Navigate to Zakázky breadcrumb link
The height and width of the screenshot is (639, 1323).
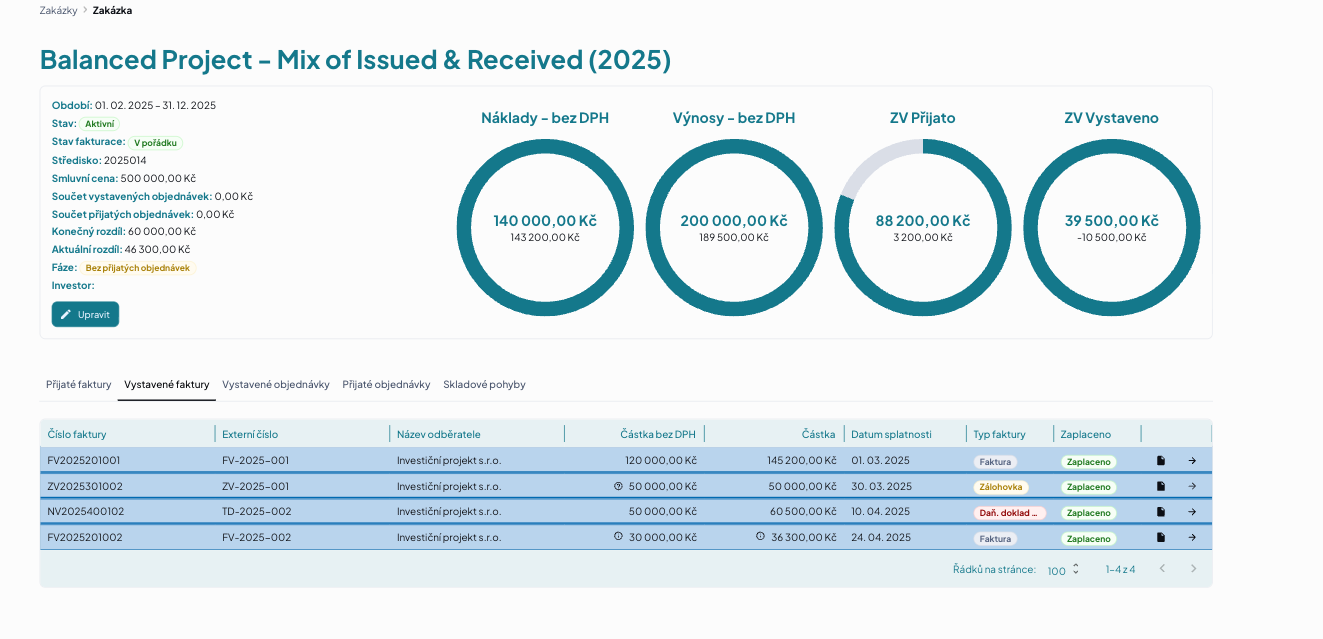58,10
